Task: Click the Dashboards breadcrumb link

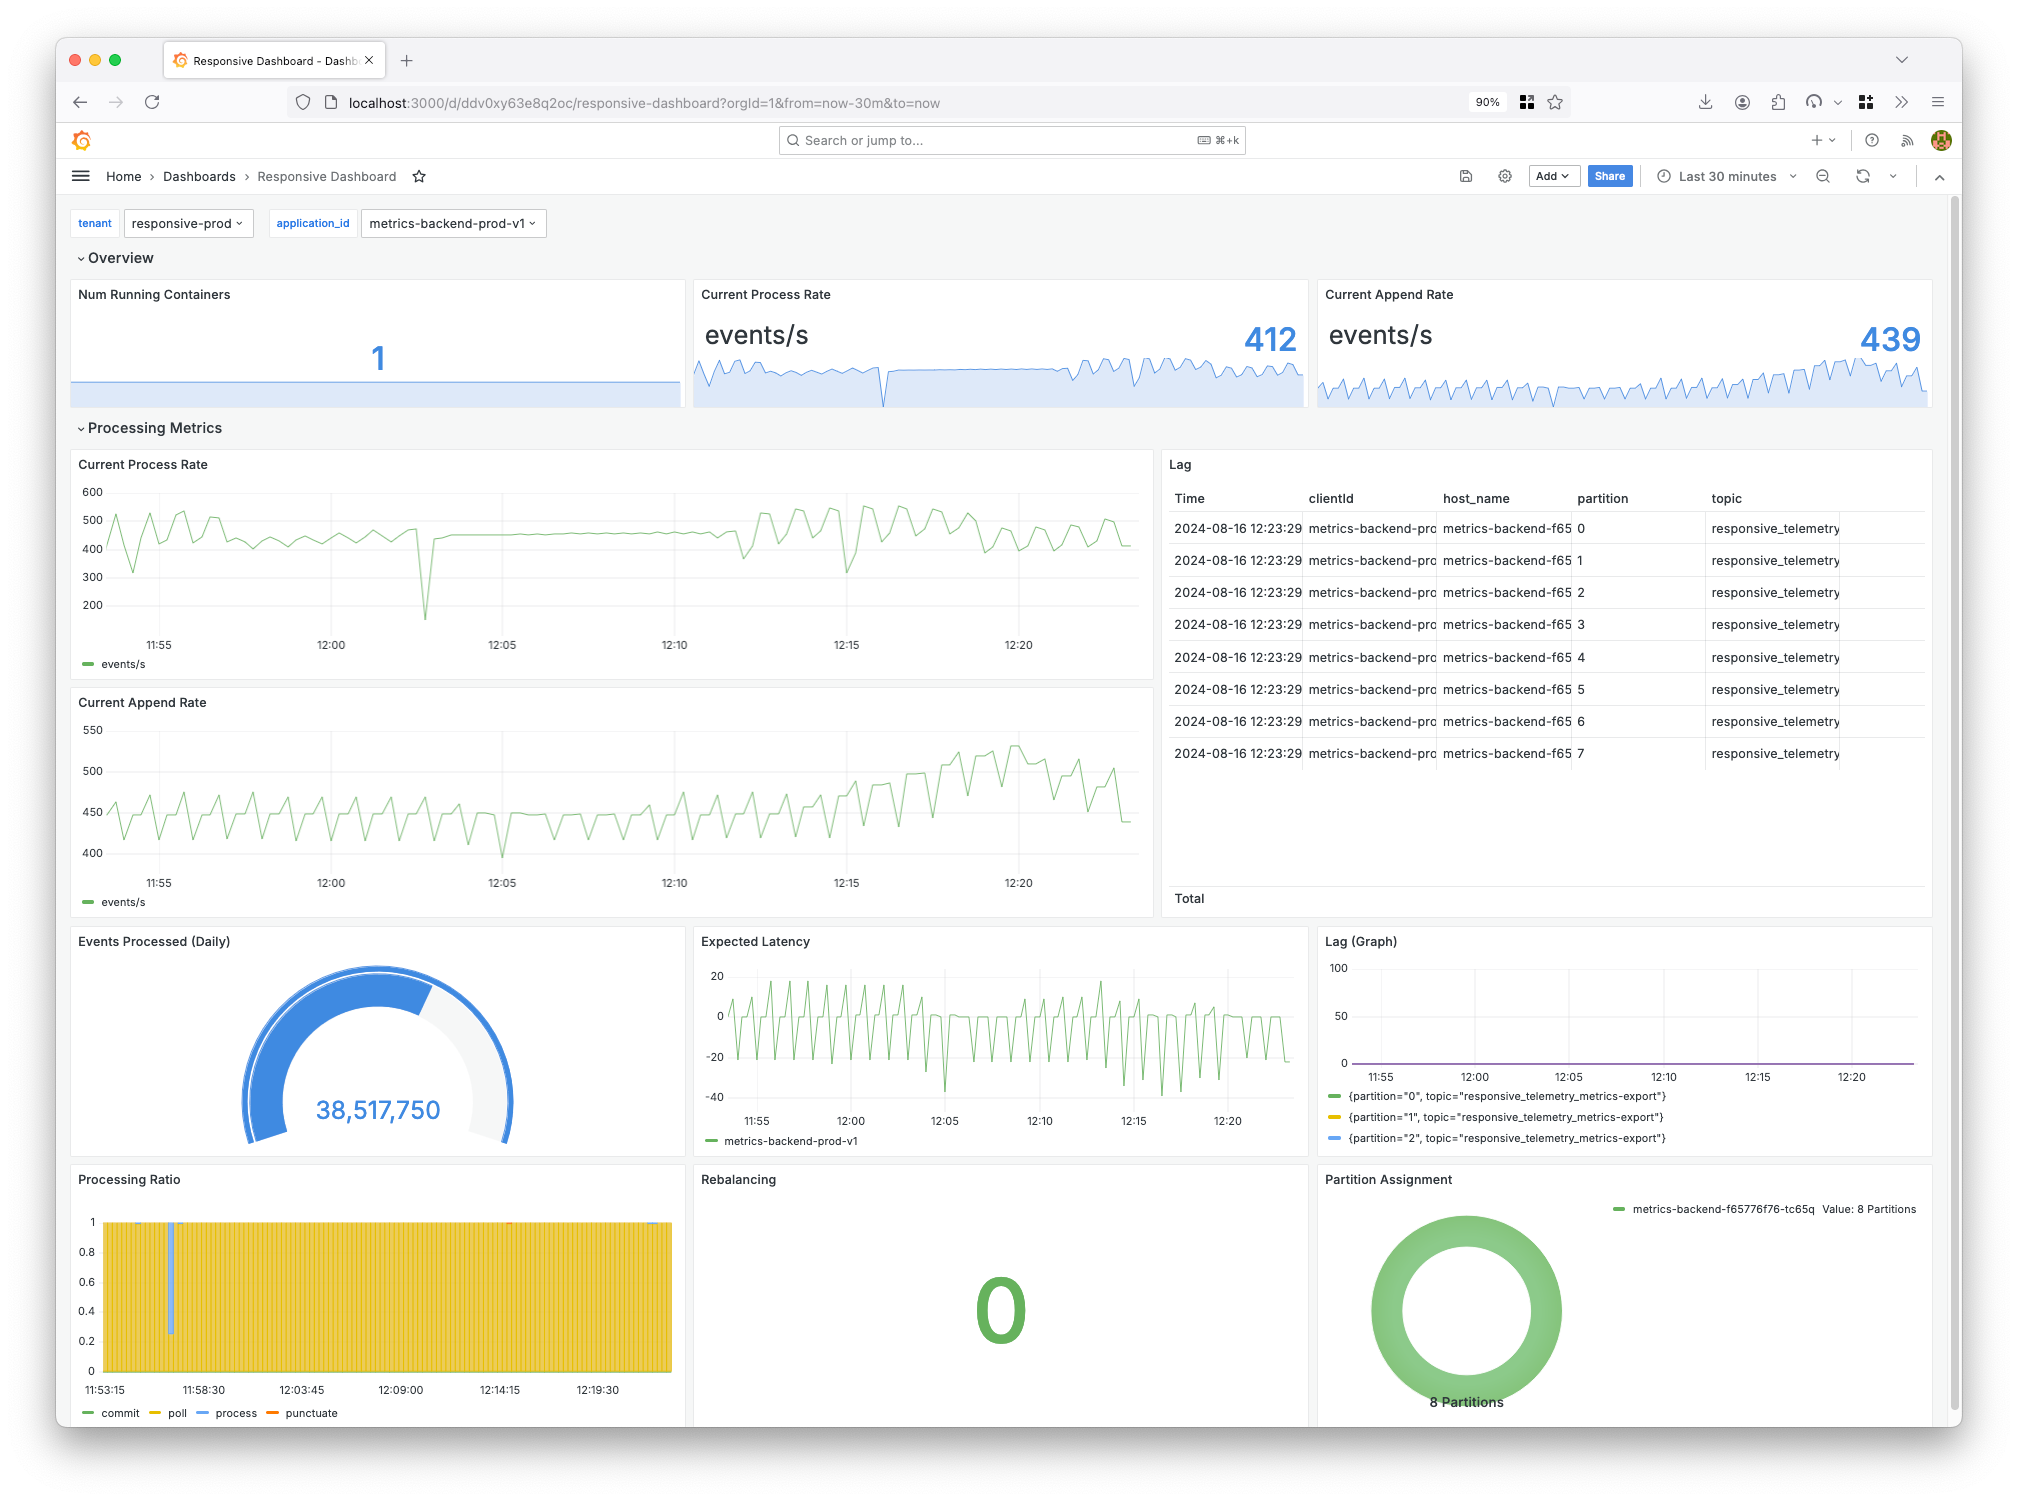Action: (x=195, y=175)
